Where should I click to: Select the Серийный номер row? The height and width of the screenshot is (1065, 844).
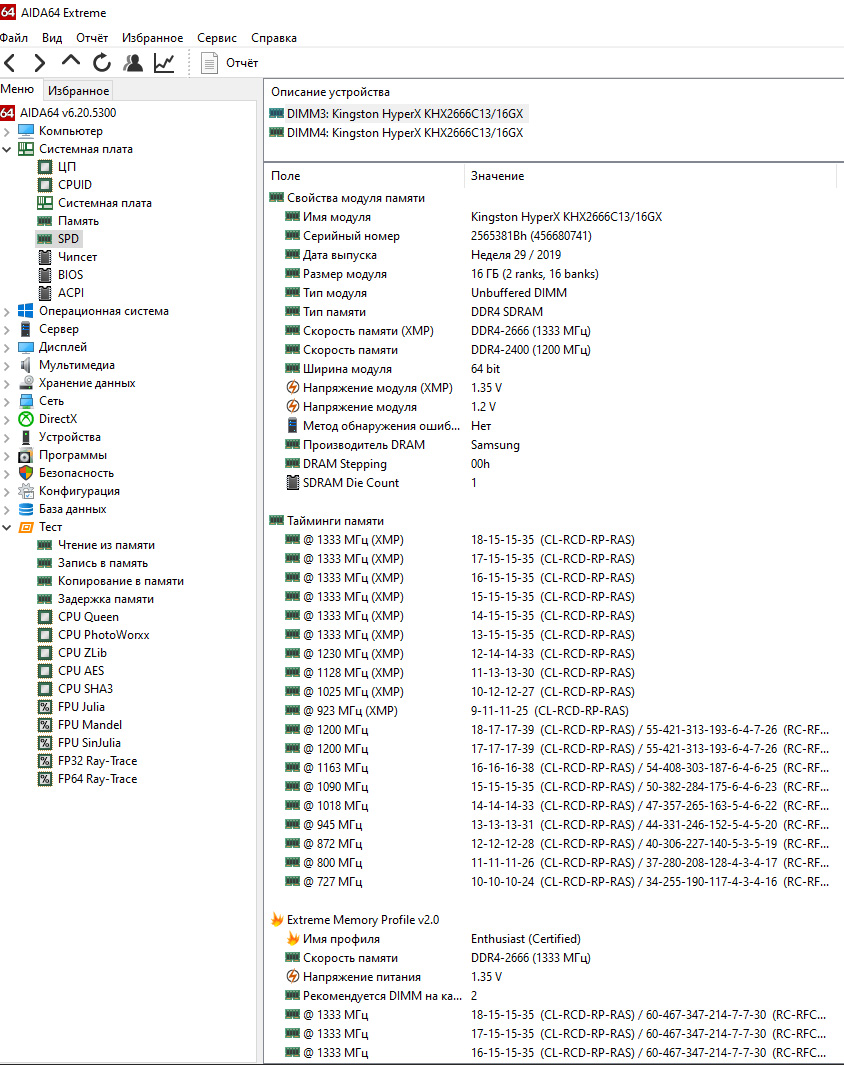[x=553, y=236]
